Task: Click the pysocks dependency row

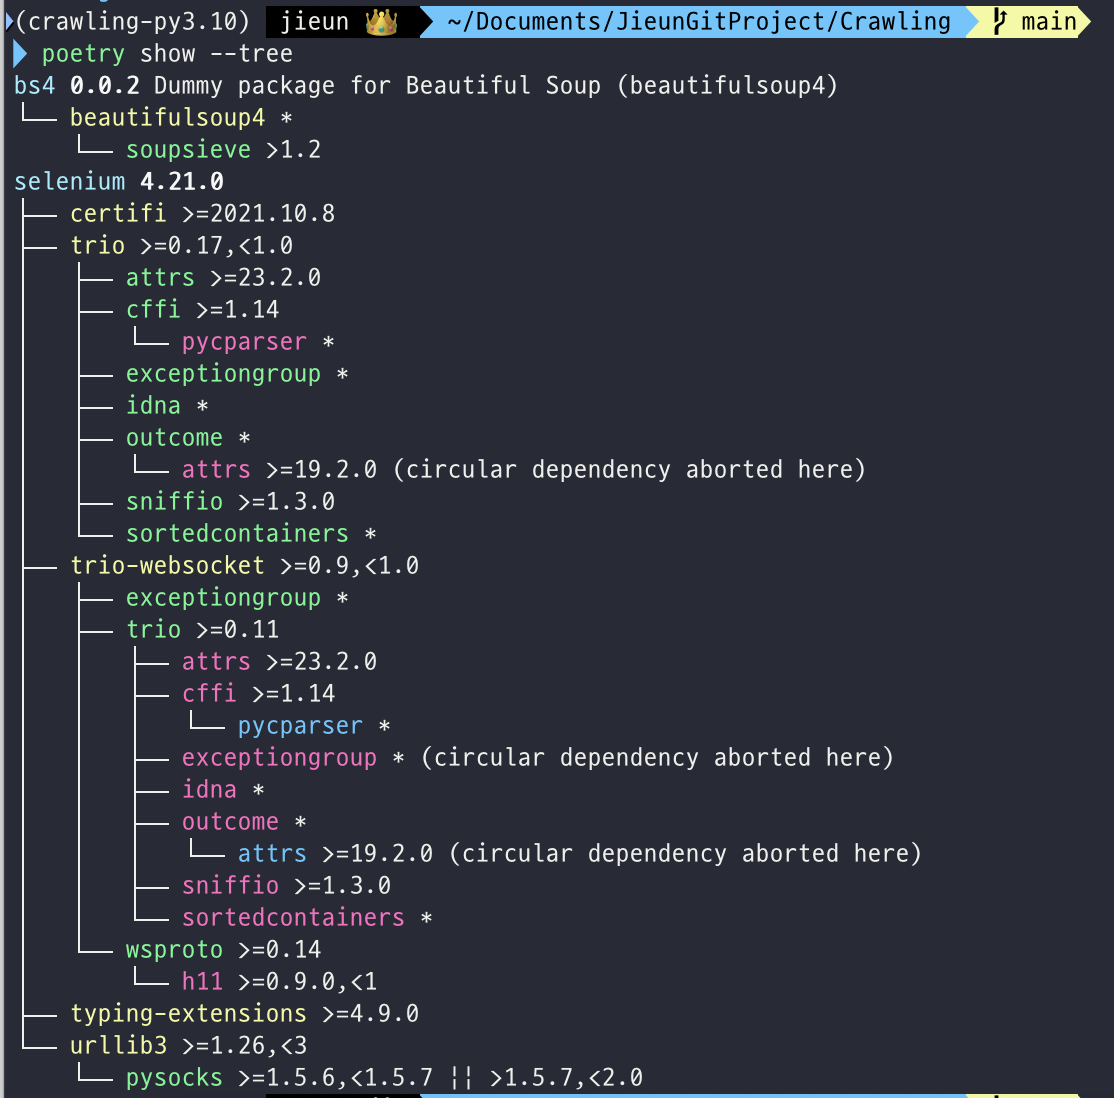Action: tap(384, 1077)
